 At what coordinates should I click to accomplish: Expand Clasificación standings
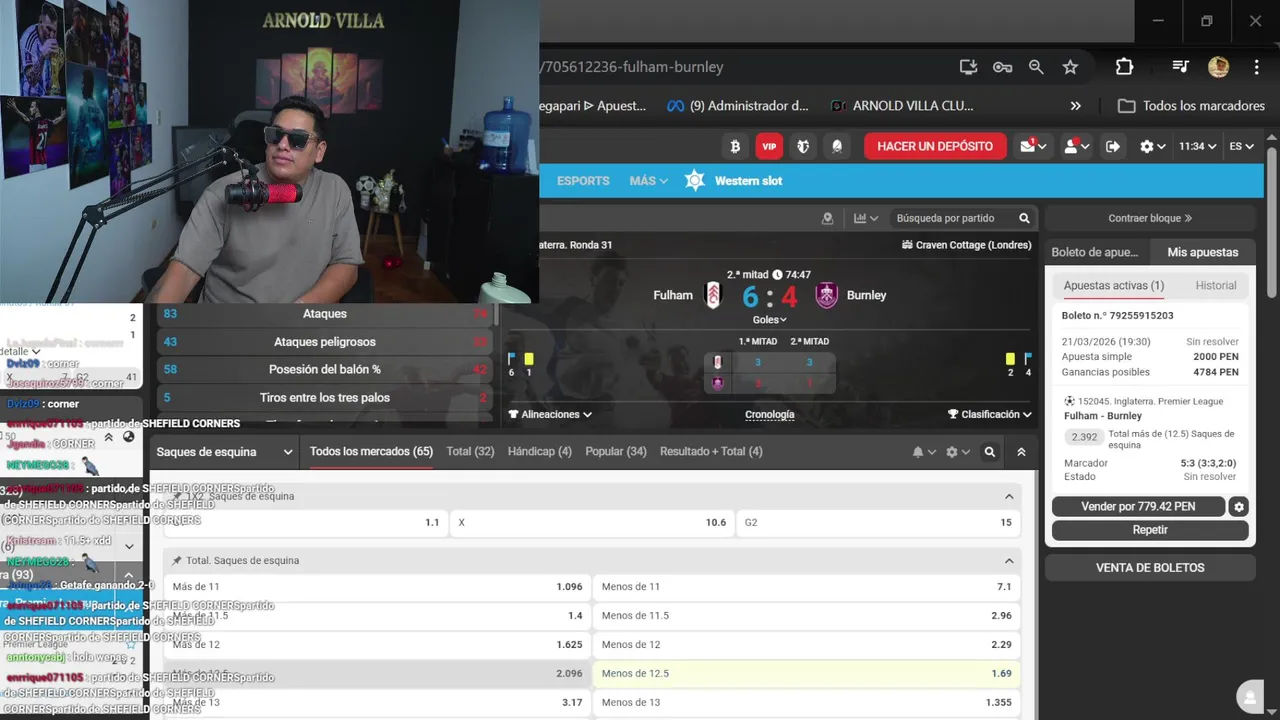click(x=990, y=414)
